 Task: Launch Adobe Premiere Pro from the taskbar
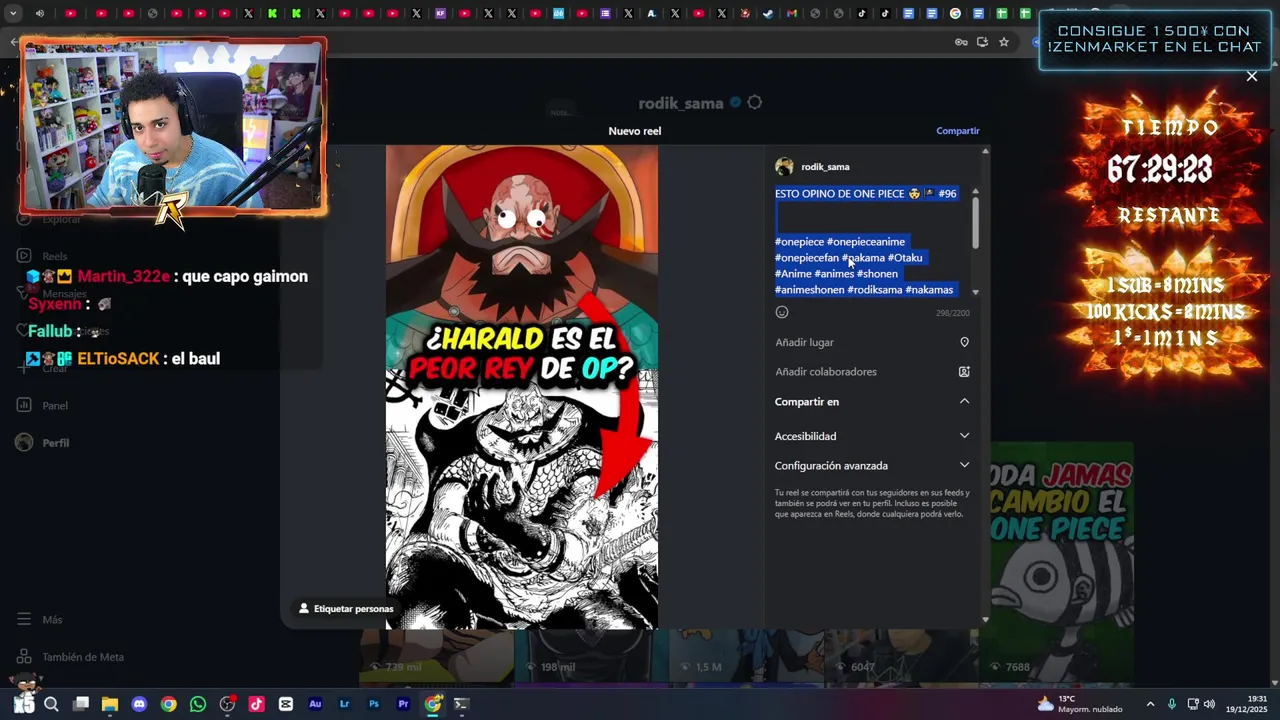[x=403, y=704]
